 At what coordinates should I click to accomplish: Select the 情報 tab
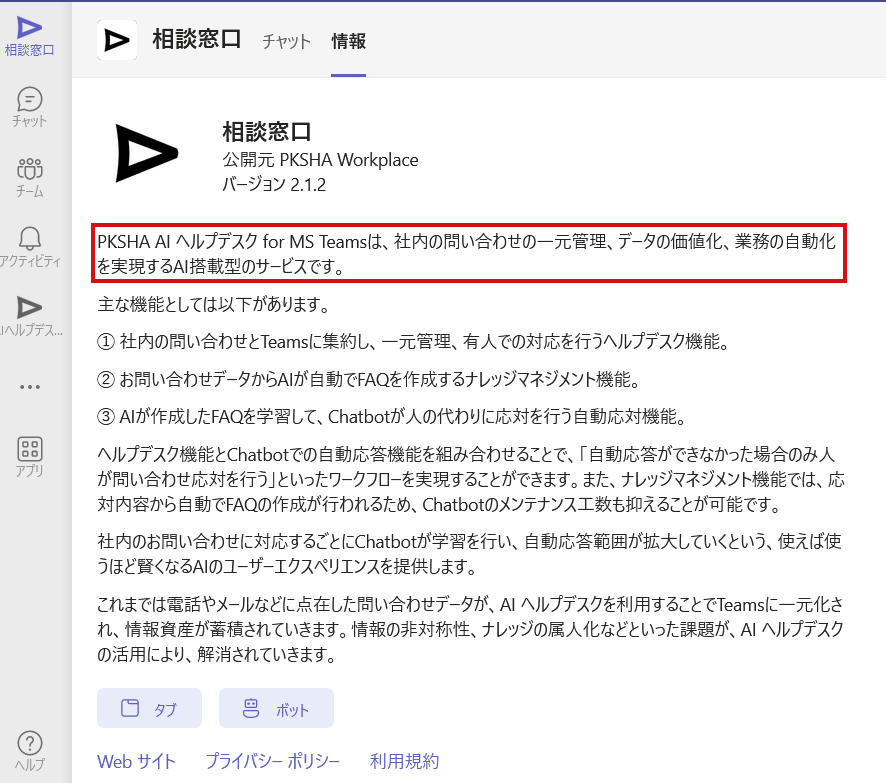349,41
